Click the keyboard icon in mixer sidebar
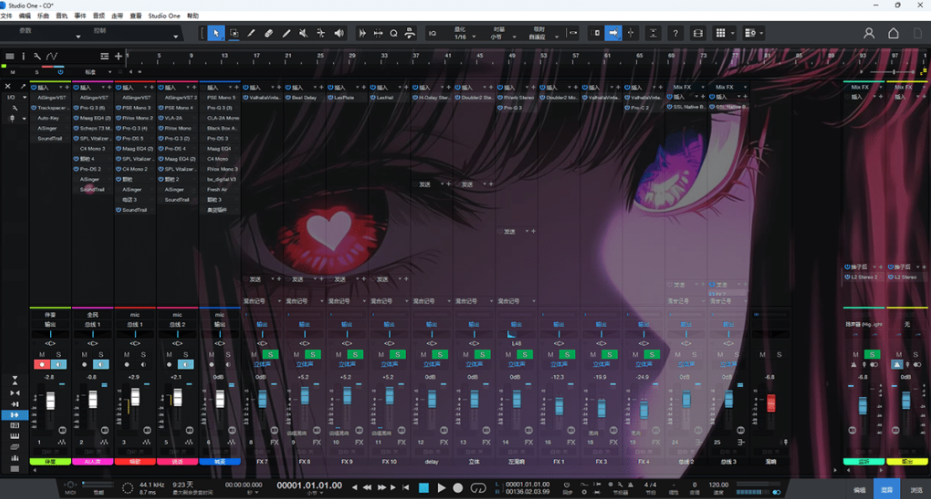 point(15,436)
